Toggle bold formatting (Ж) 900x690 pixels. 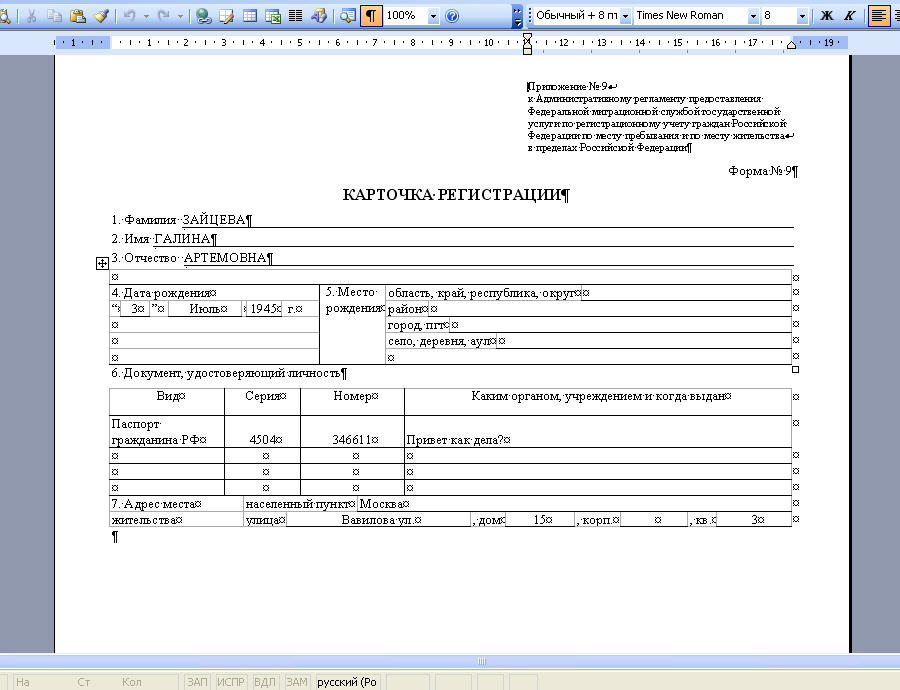point(827,15)
